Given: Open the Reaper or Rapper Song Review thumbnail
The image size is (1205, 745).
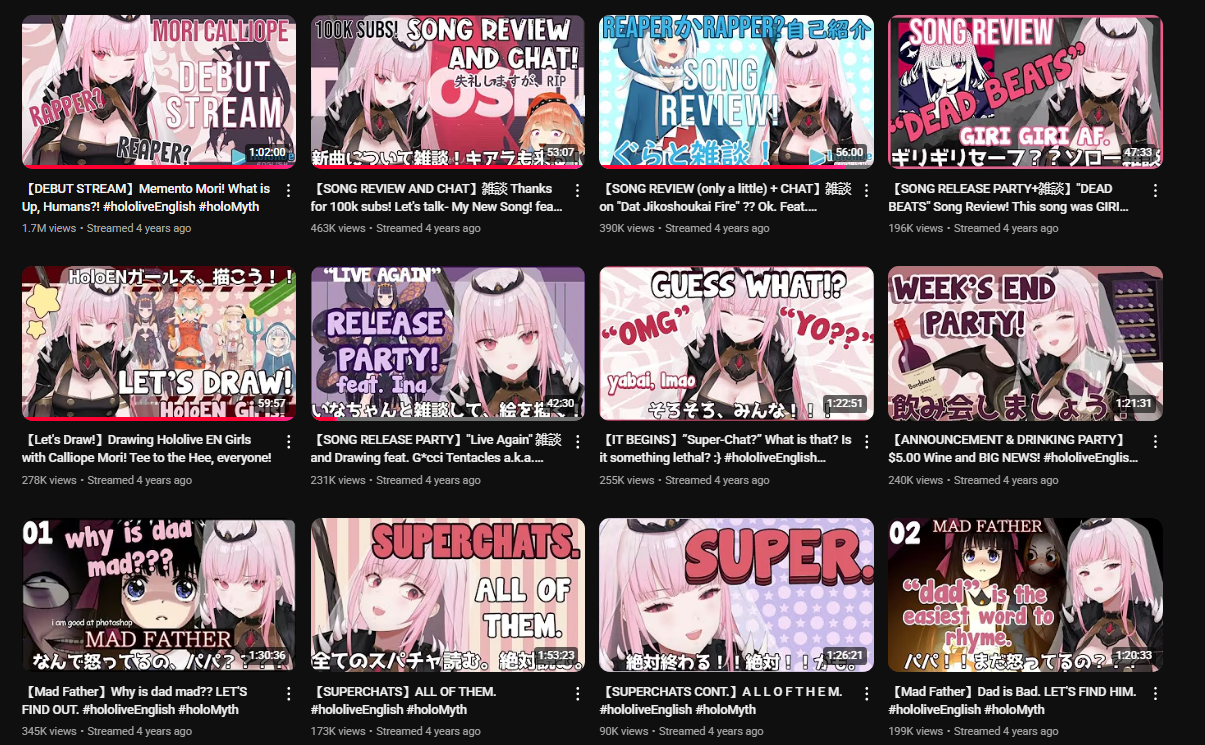Looking at the screenshot, I should point(737,91).
